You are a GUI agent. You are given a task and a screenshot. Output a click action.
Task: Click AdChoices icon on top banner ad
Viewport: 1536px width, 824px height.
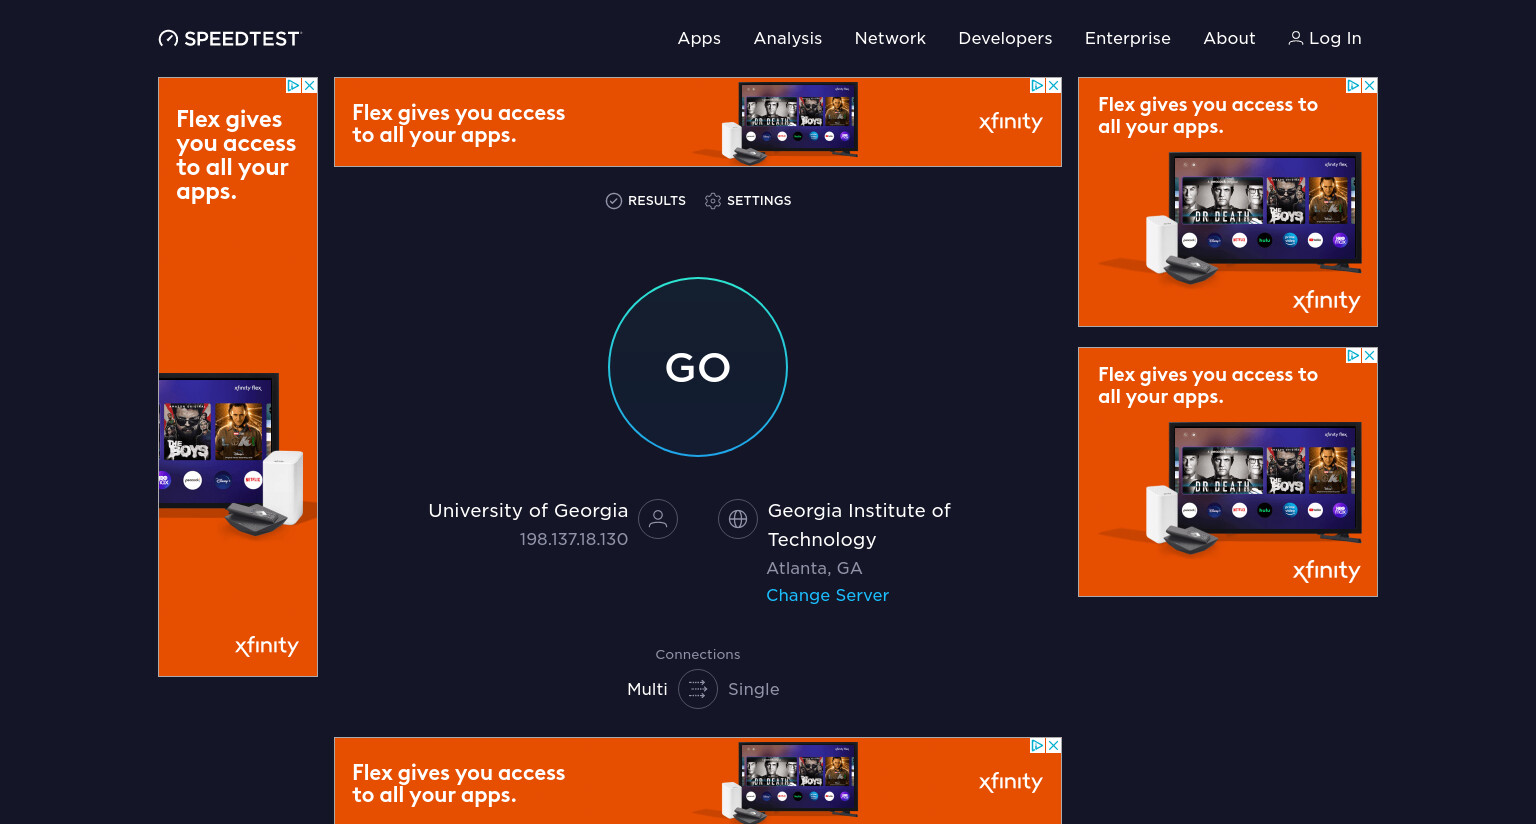click(1038, 86)
